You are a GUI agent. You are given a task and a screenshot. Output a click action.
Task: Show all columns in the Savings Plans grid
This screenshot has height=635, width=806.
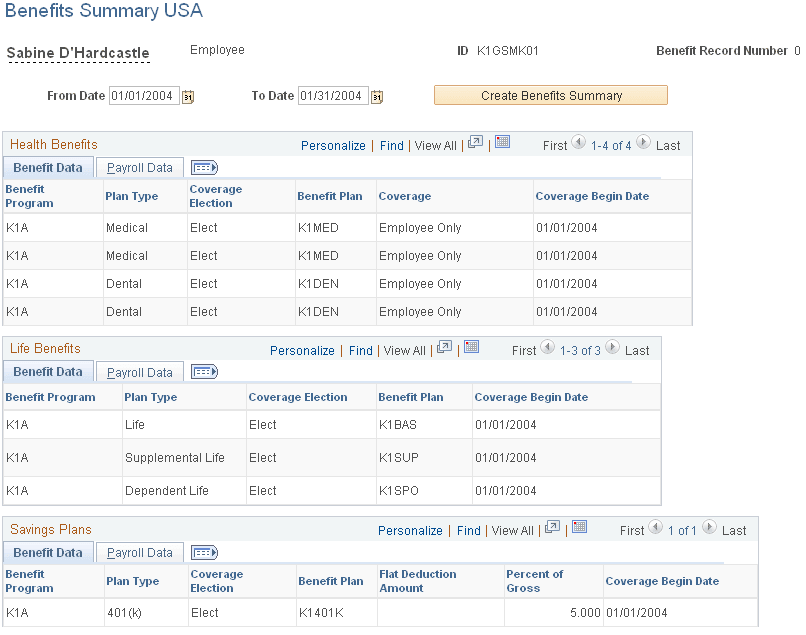(204, 552)
